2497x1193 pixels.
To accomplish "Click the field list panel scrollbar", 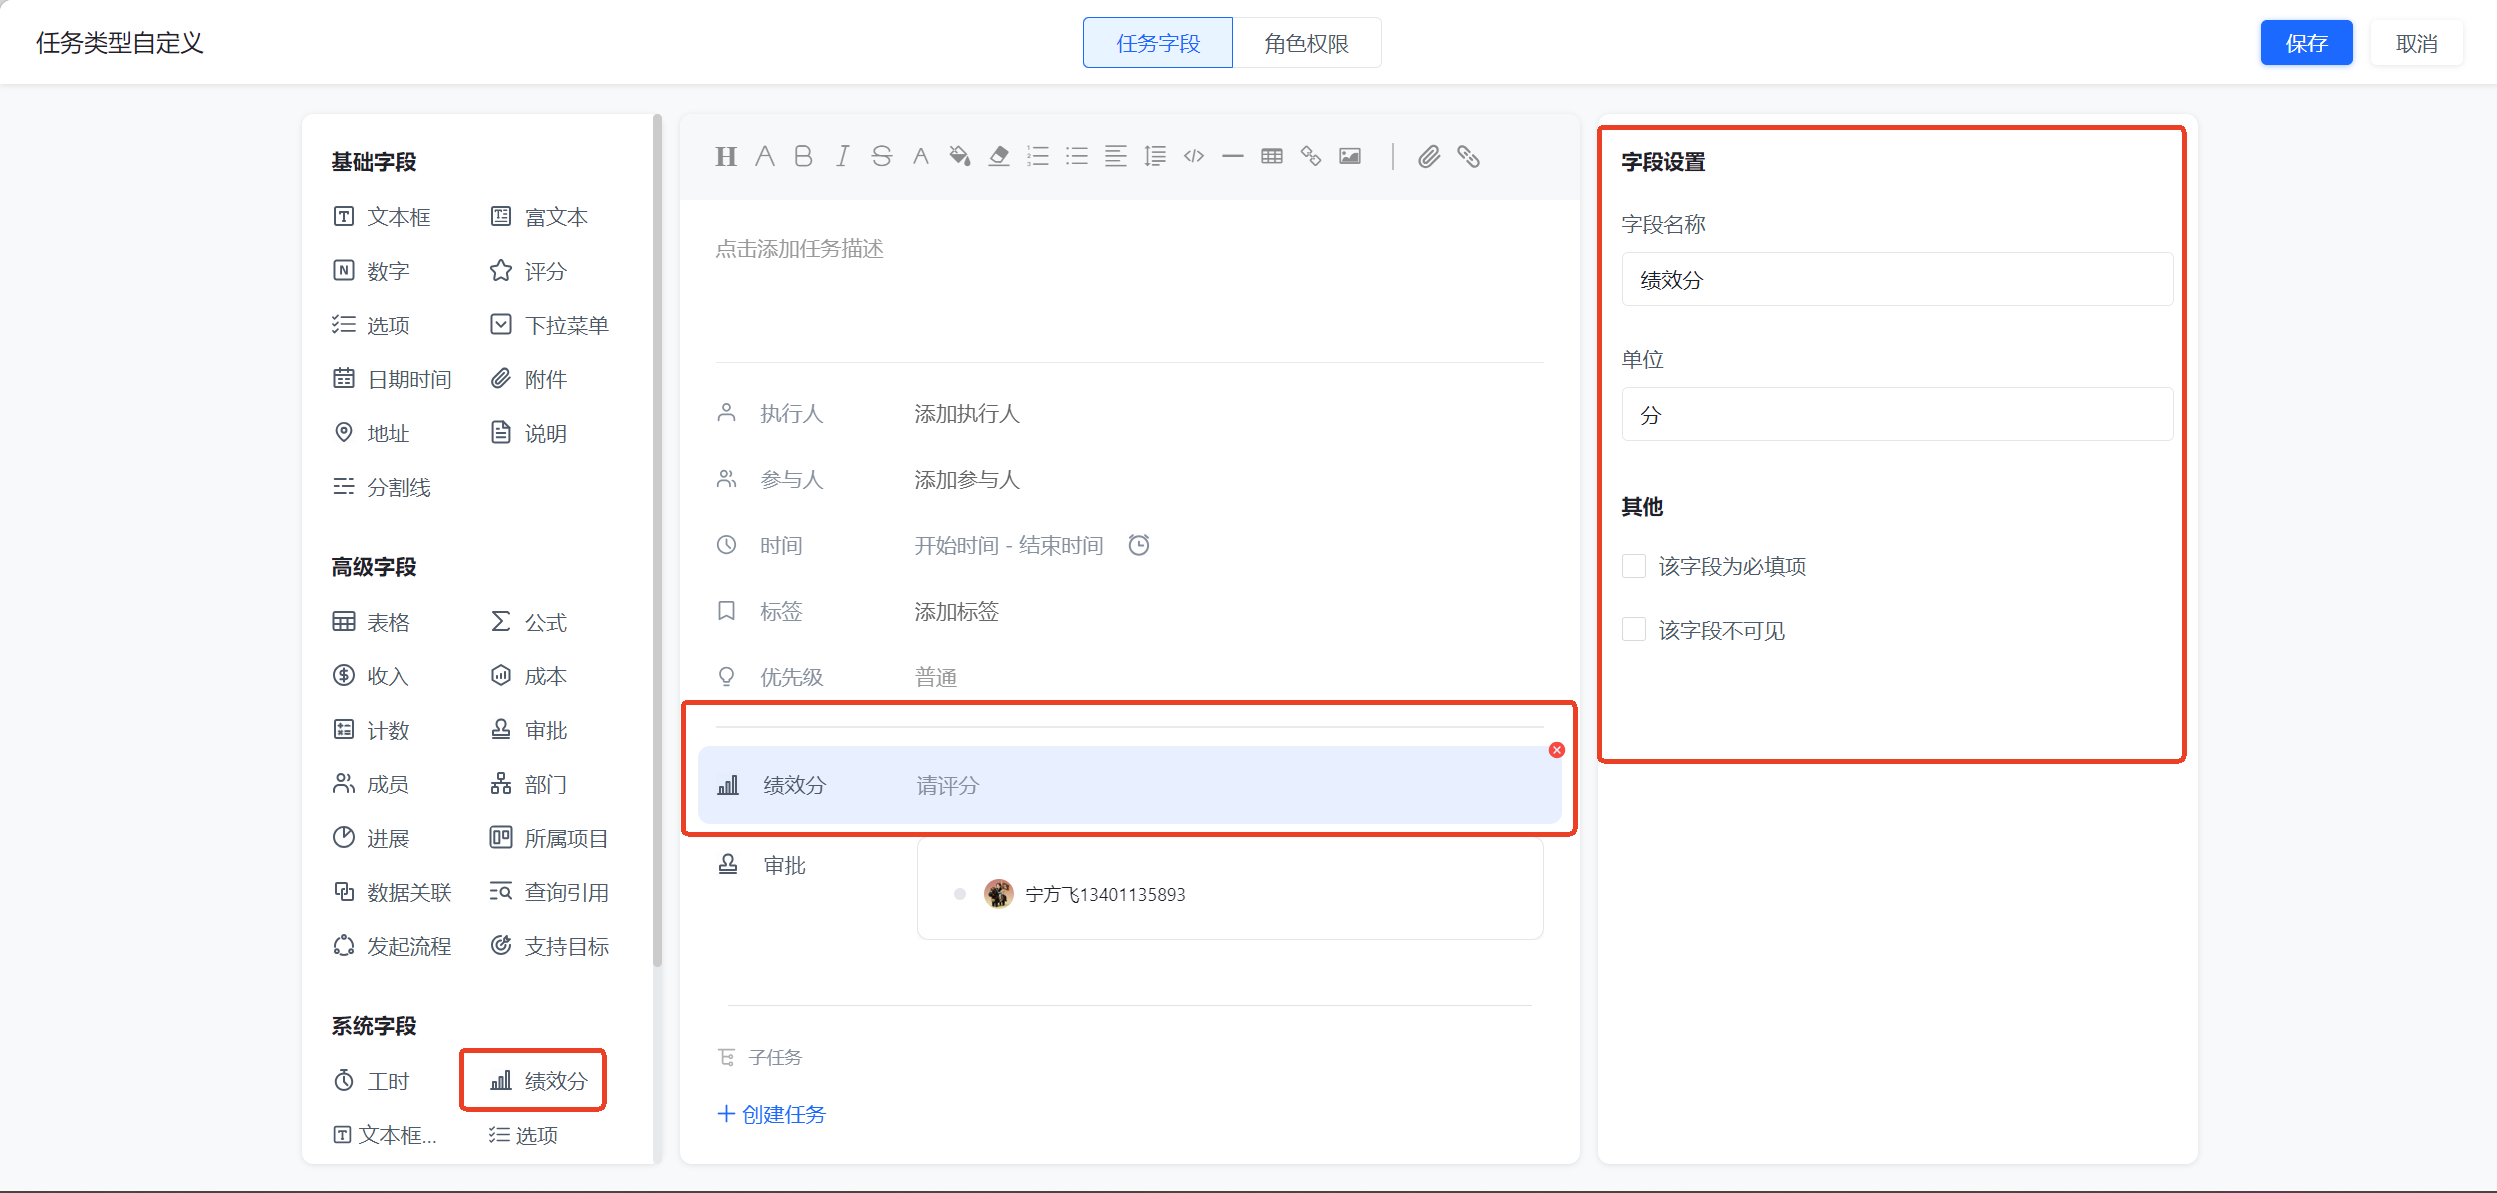I will pos(657,540).
